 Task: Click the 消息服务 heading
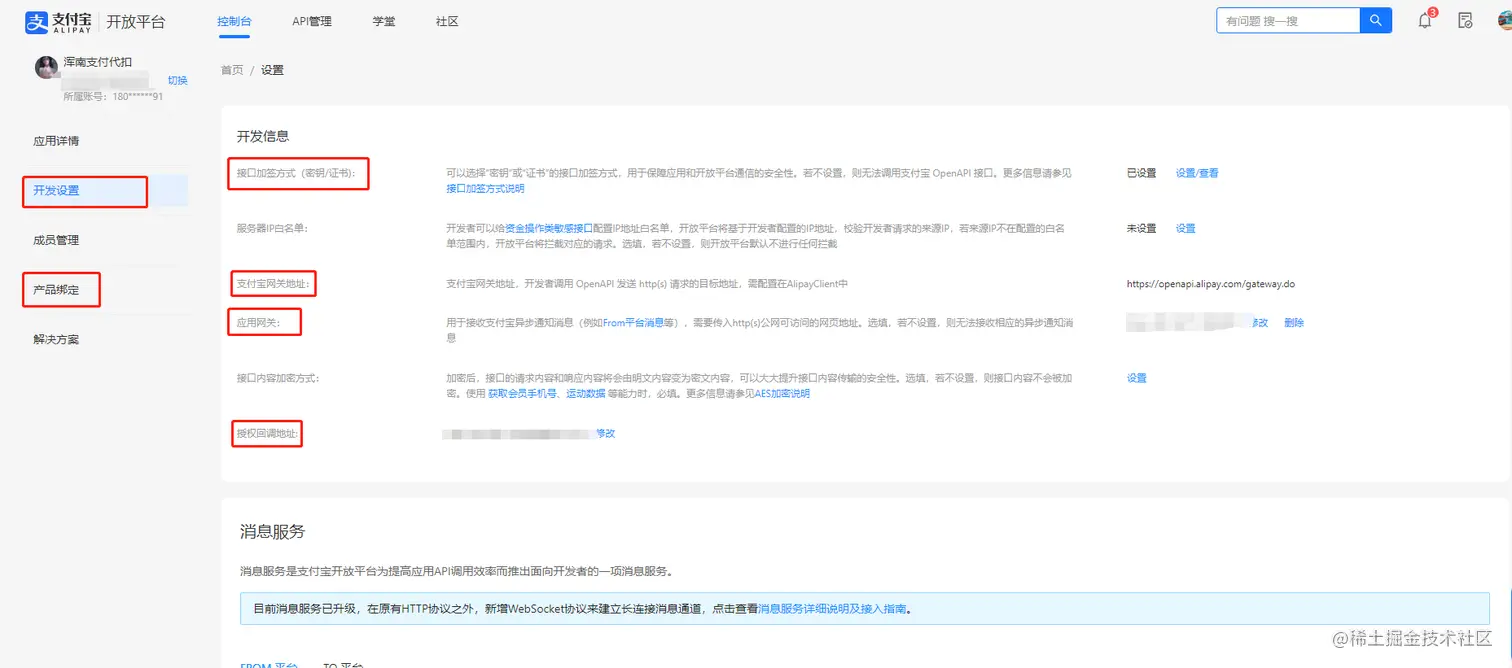[x=273, y=531]
